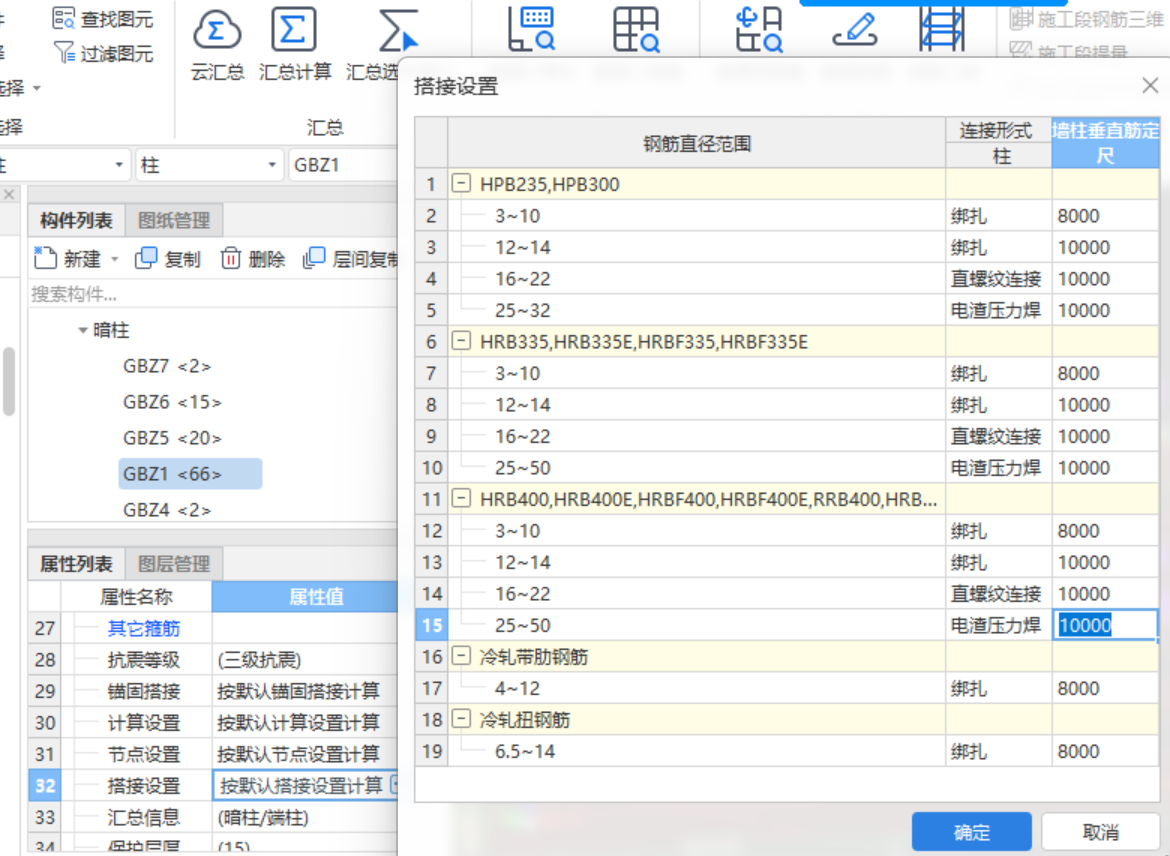Click the 云汇总 cloud summary icon
Viewport: 1170px width, 856px height.
click(217, 31)
